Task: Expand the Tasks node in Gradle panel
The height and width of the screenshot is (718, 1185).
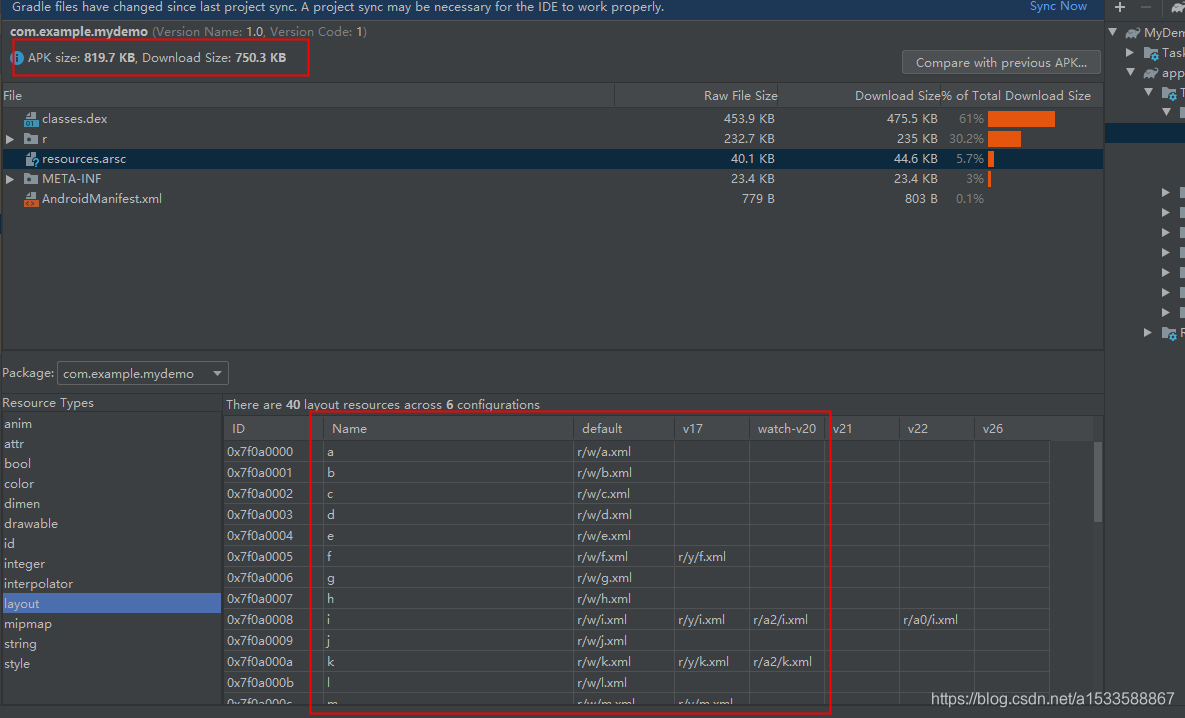Action: (x=1130, y=52)
